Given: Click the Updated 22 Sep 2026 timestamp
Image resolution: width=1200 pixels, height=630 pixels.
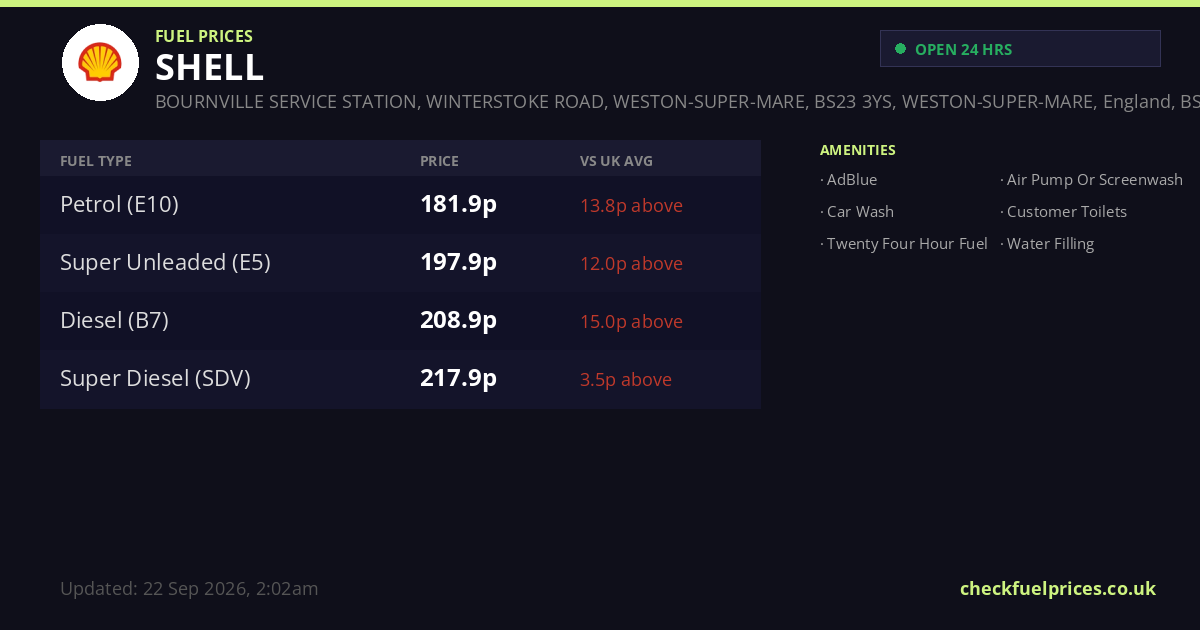Looking at the screenshot, I should coord(189,589).
